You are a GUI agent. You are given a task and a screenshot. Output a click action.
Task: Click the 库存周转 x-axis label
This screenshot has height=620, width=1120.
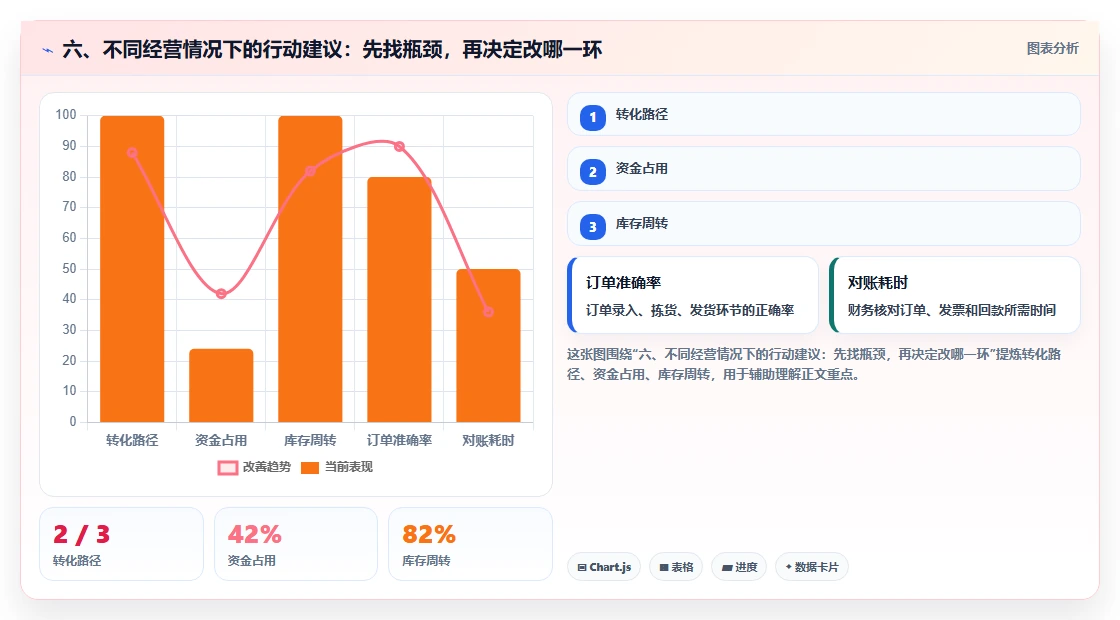pos(310,441)
